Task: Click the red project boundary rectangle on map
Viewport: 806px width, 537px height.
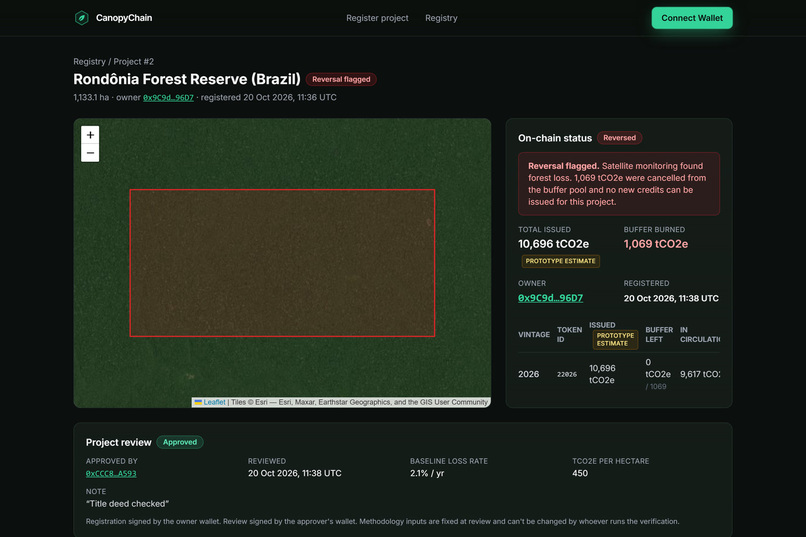Action: click(x=282, y=263)
